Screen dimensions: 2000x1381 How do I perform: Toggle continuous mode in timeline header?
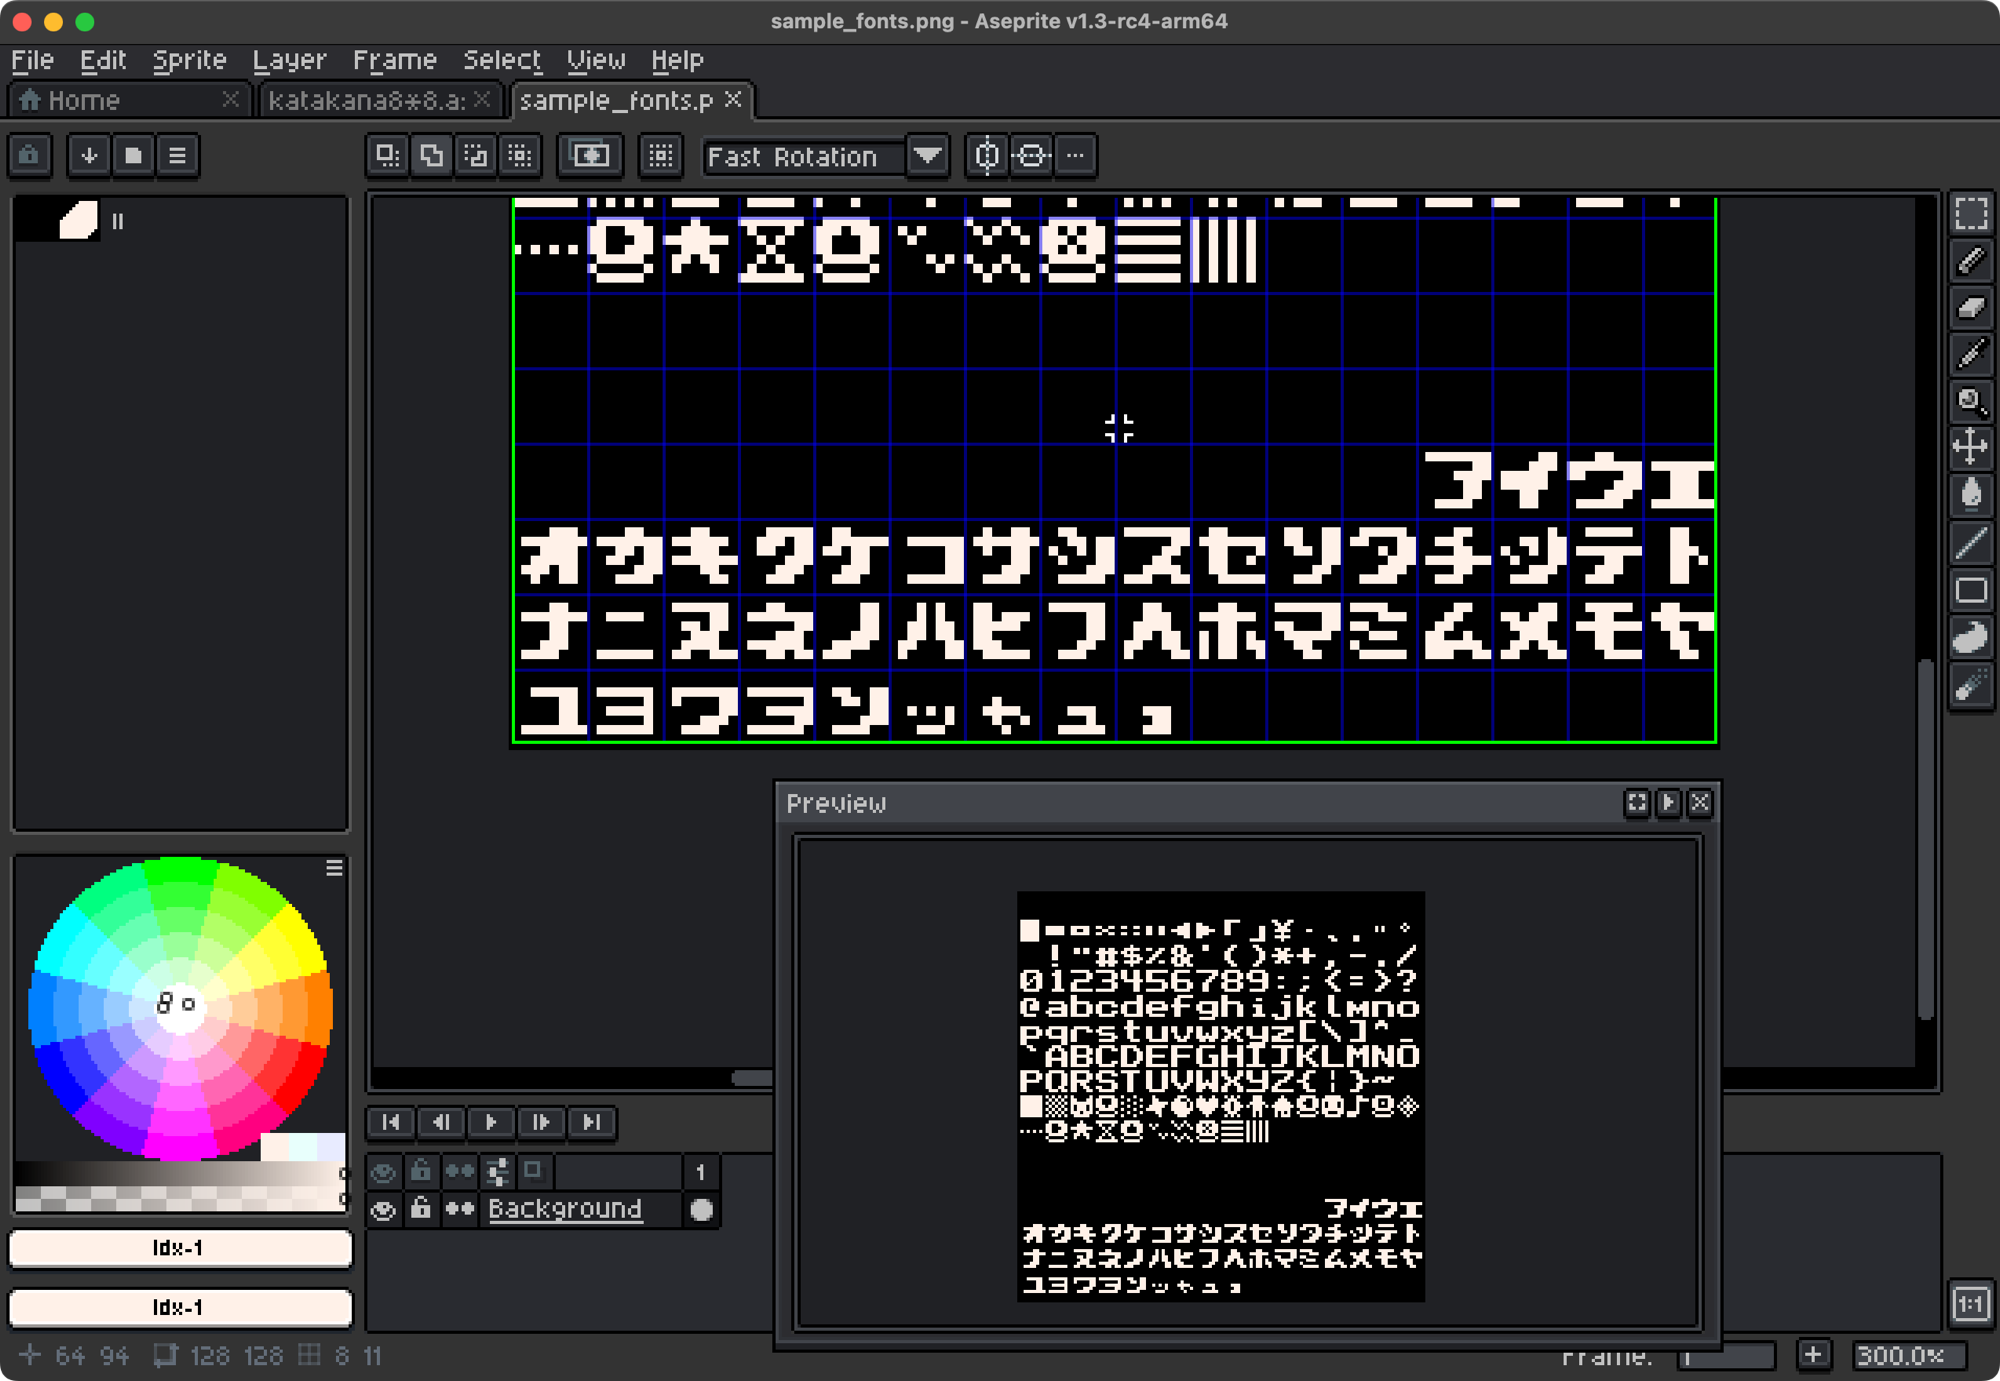tap(459, 1171)
